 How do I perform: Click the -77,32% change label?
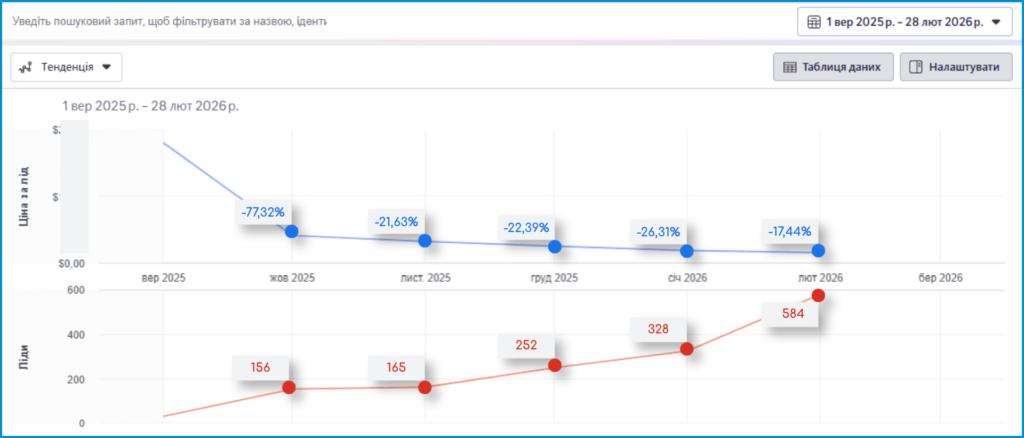click(263, 212)
